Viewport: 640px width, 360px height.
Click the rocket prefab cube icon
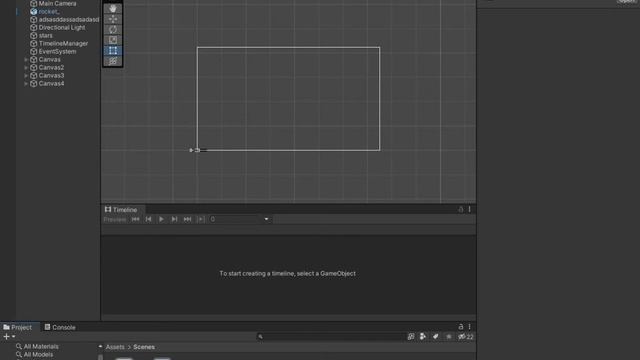(x=33, y=12)
